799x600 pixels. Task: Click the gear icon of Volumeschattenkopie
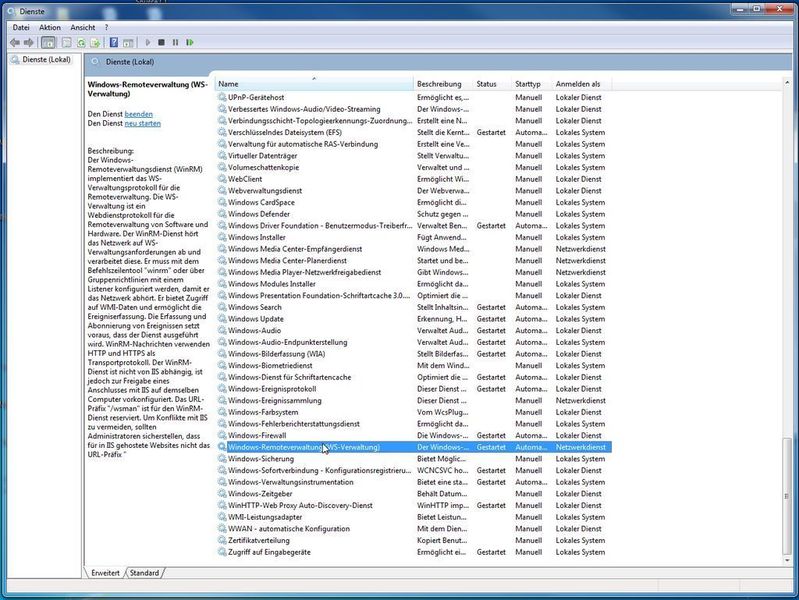(222, 167)
